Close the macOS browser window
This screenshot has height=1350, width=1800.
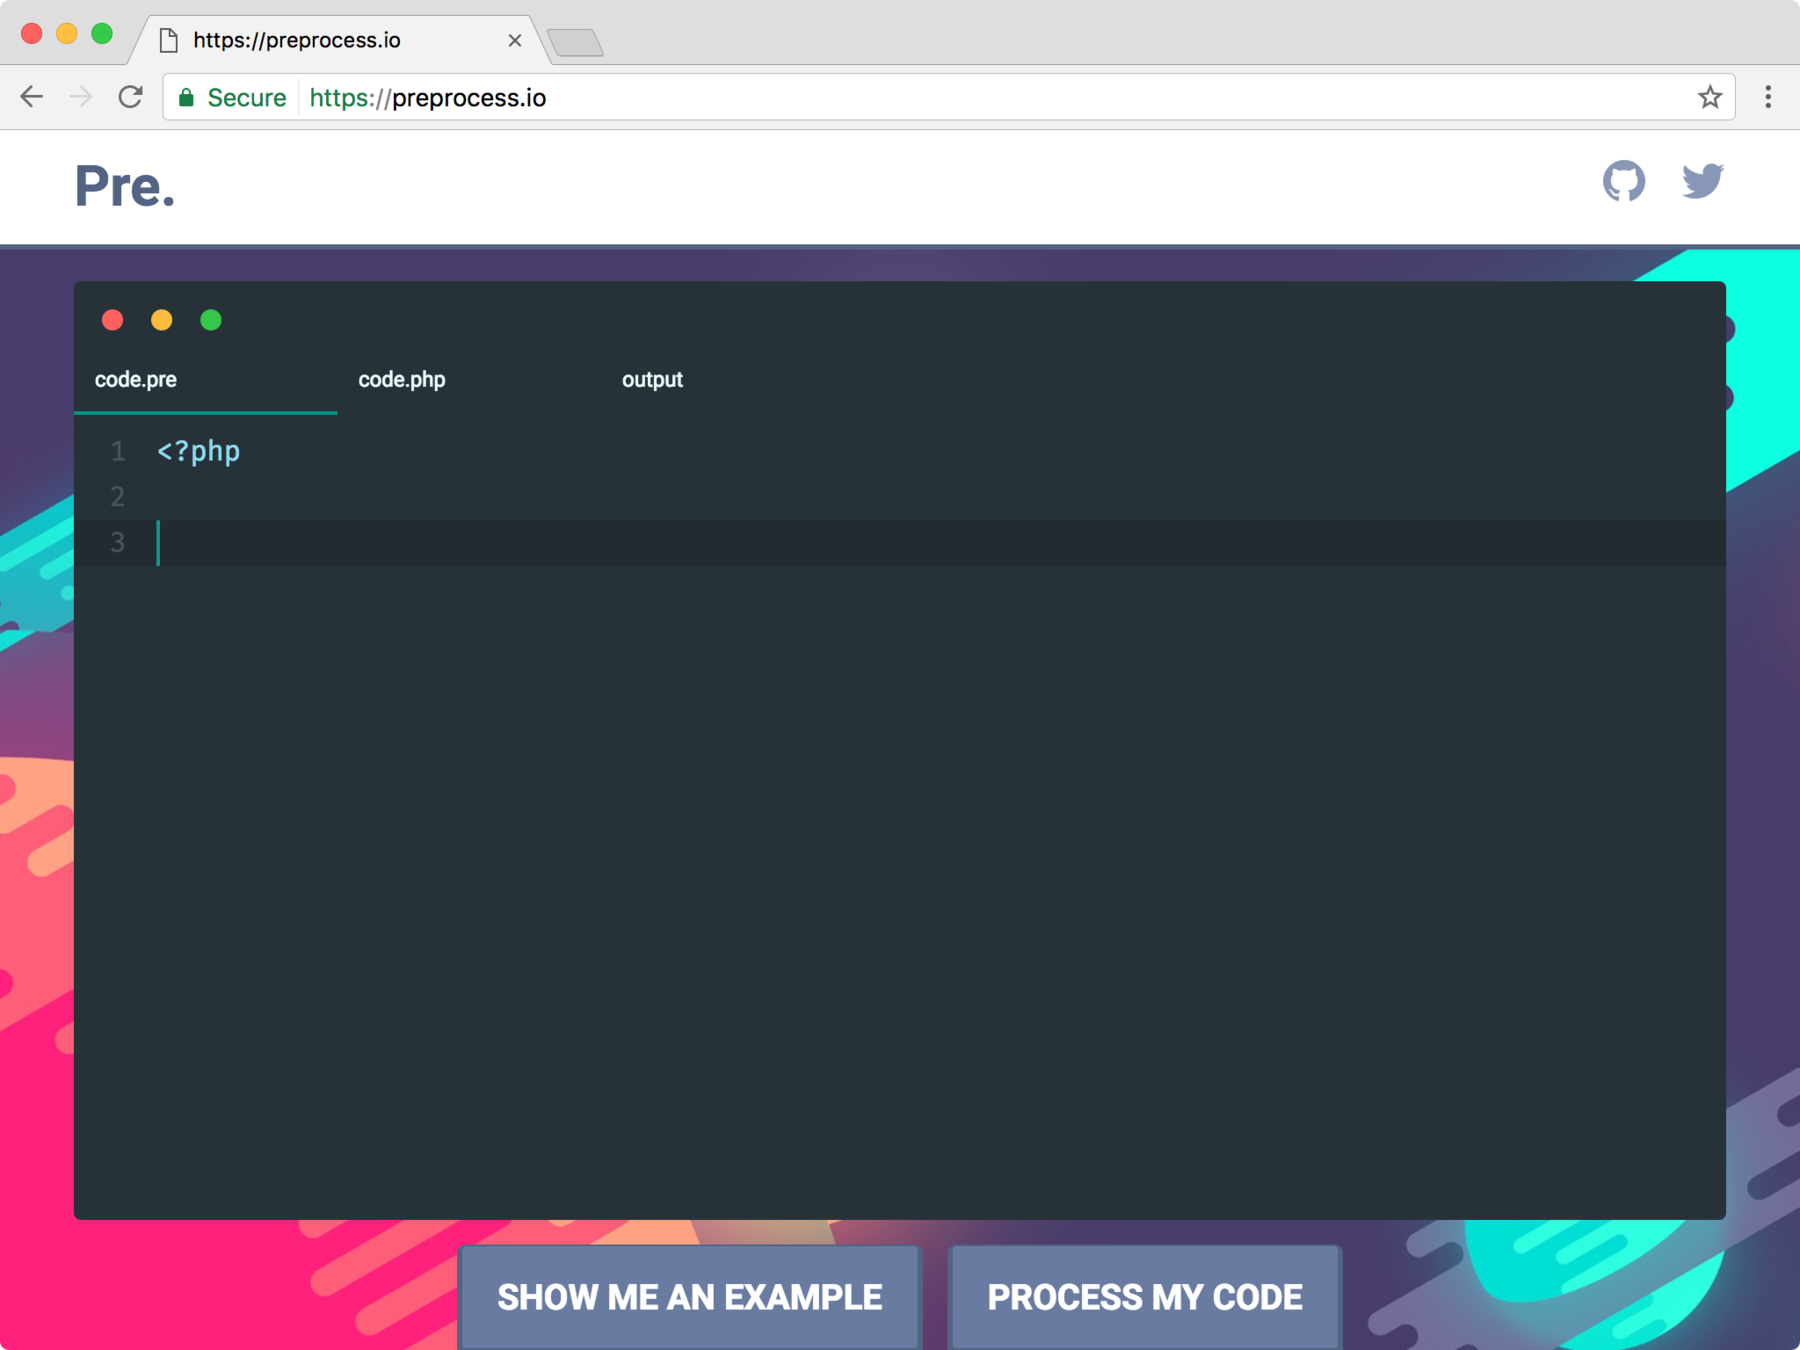[x=32, y=33]
